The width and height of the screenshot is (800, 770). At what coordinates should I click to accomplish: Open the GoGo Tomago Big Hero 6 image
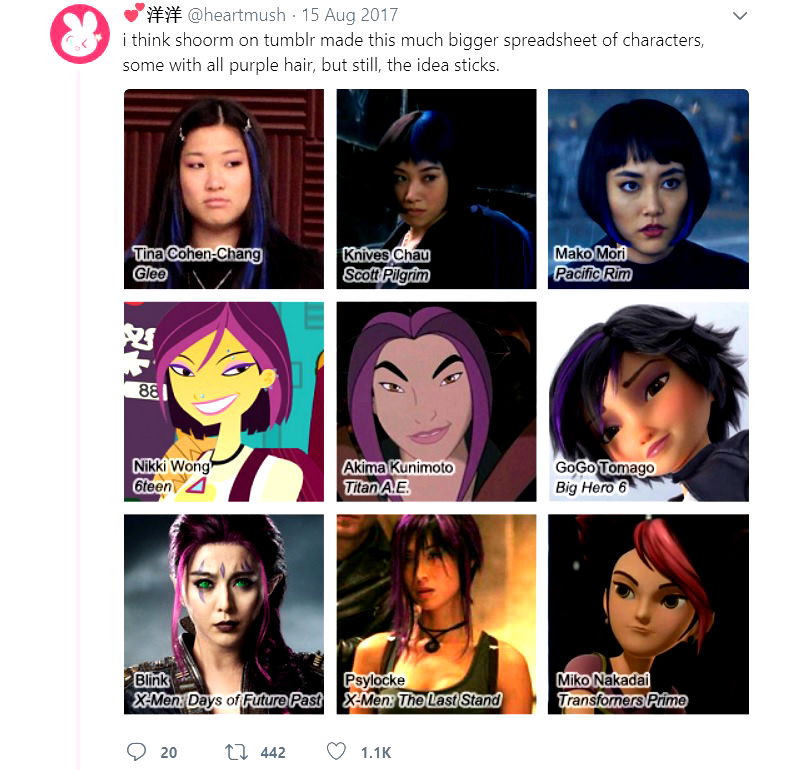point(648,402)
